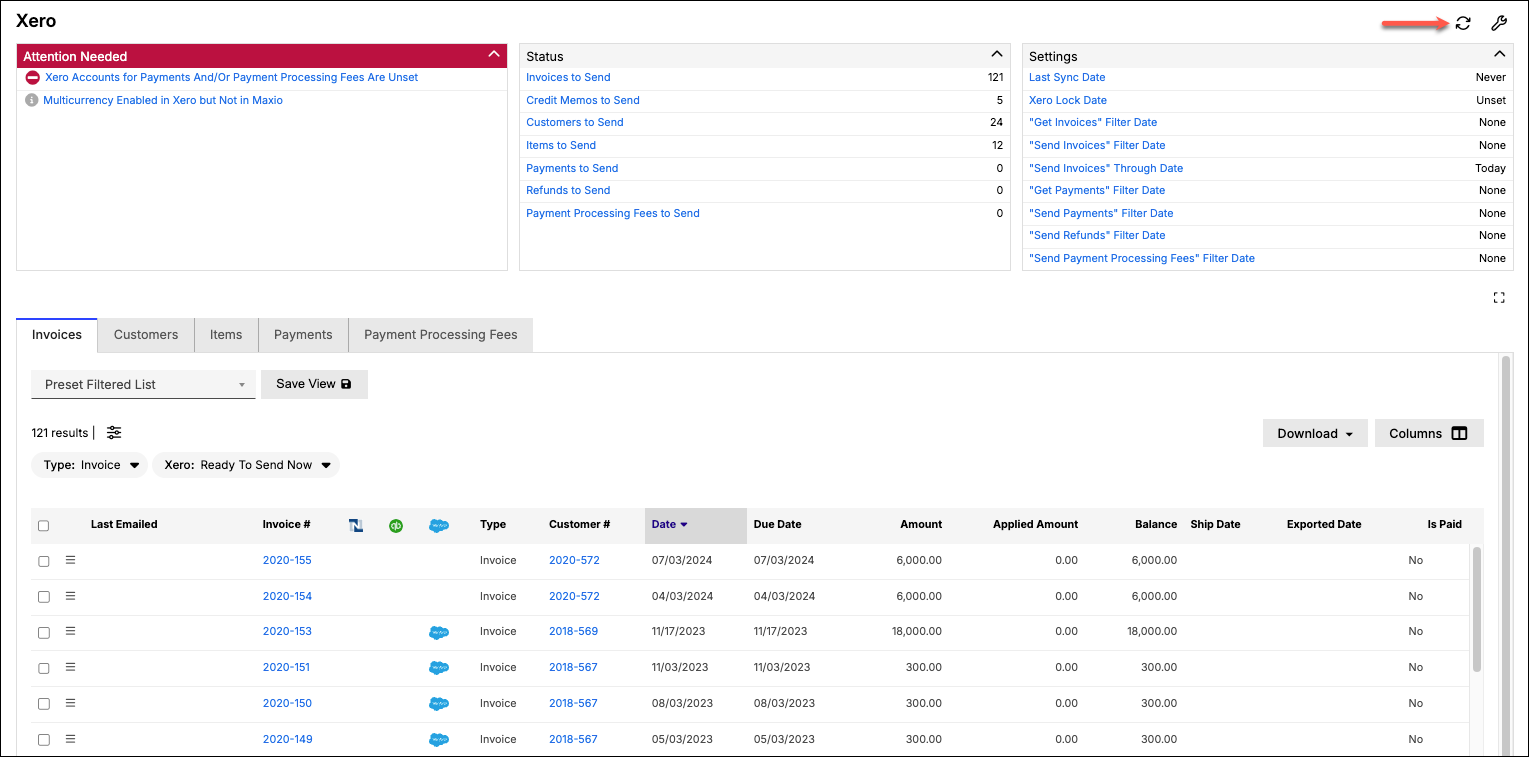
Task: Open row menu for invoice 2020-151
Action: tap(71, 667)
